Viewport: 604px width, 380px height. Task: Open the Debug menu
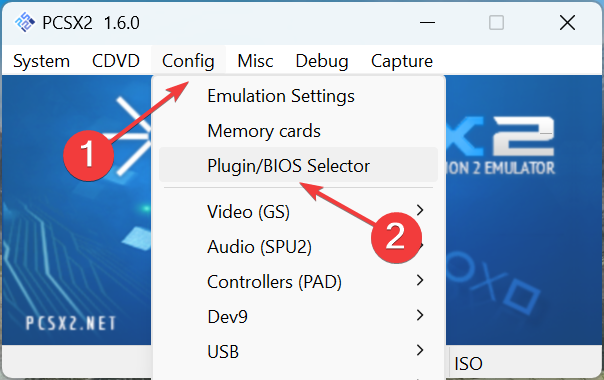322,61
